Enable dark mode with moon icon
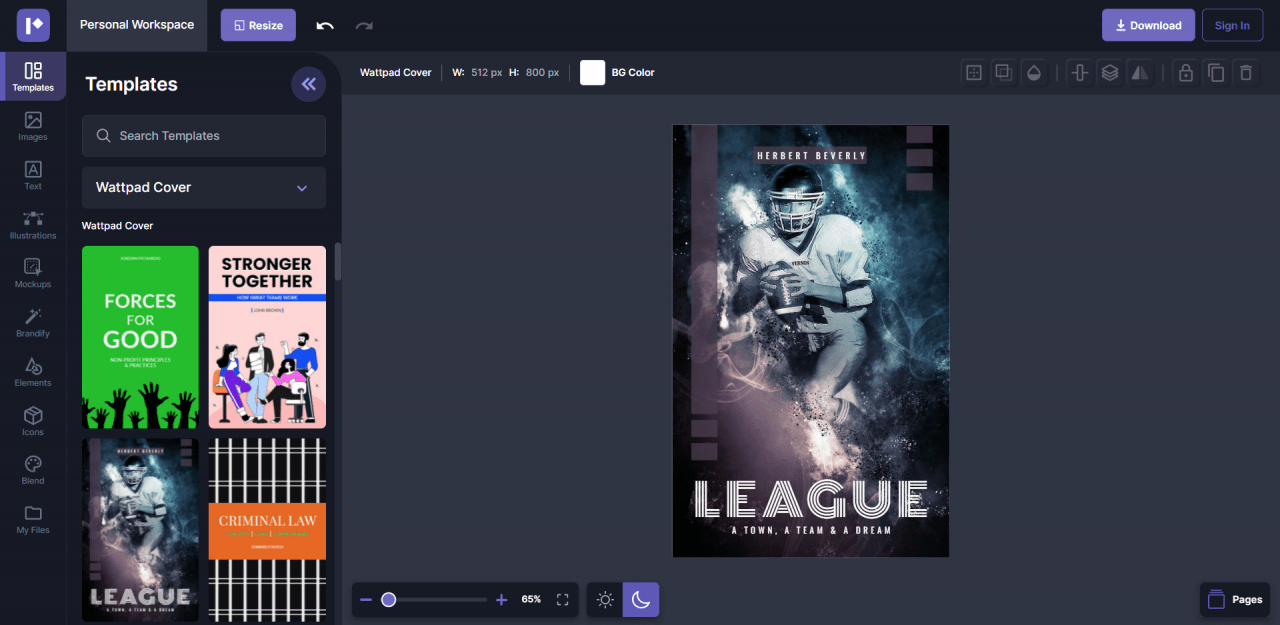The height and width of the screenshot is (625, 1280). tap(641, 600)
